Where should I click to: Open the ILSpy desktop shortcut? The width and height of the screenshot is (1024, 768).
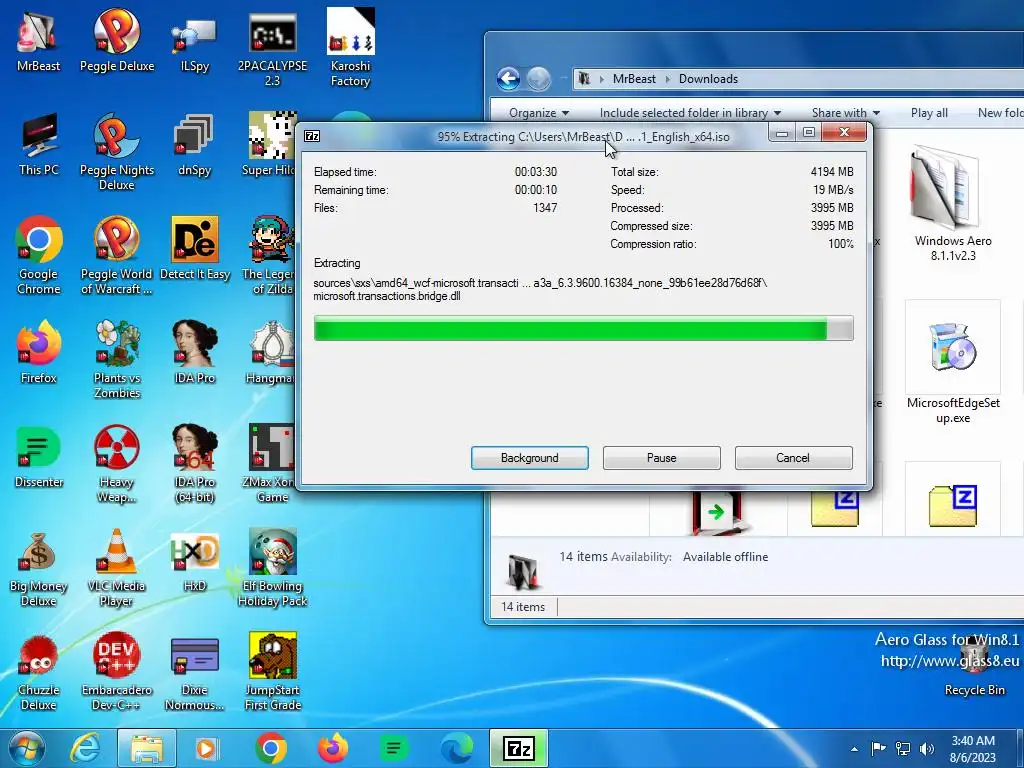195,41
